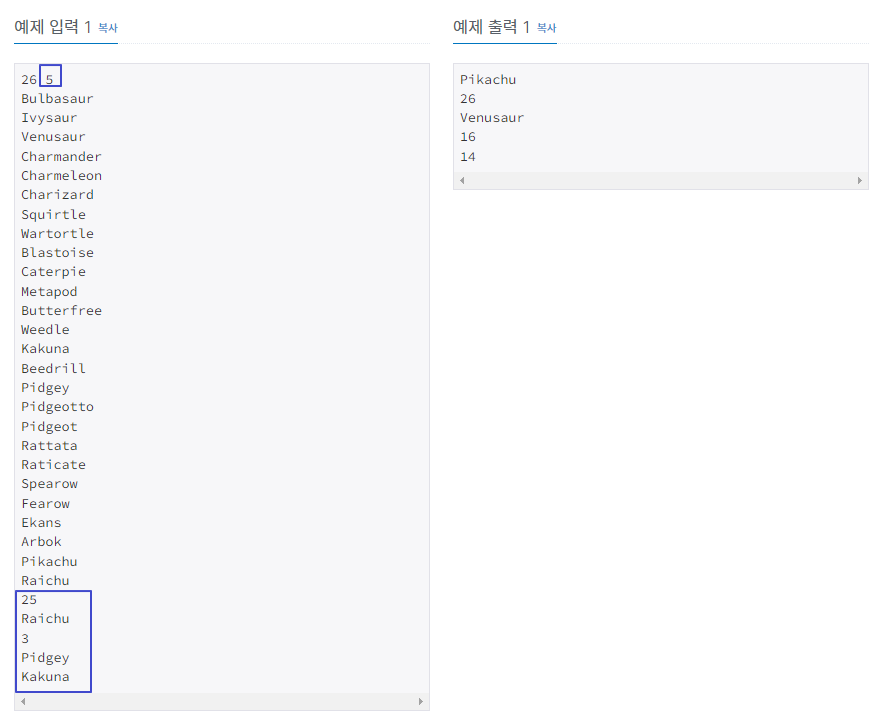880x716 pixels.
Task: Click the right scroll arrow in output box
Action: point(860,180)
